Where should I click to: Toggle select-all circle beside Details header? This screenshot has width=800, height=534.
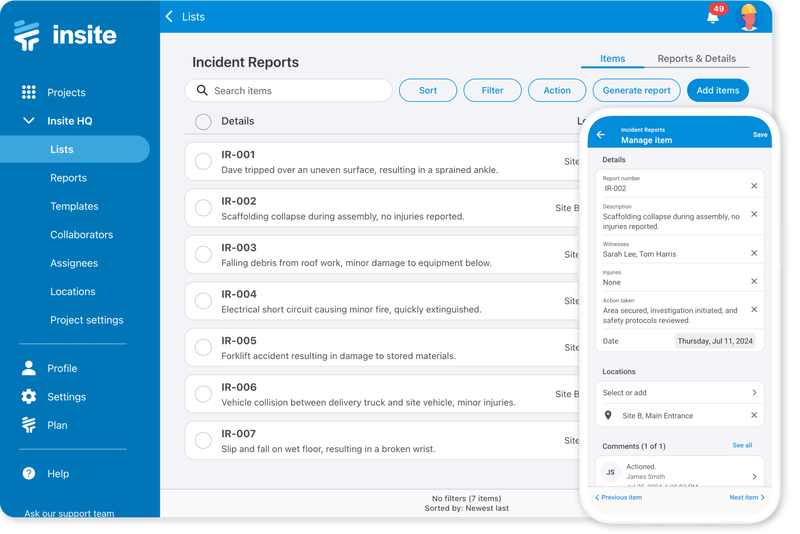pyautogui.click(x=203, y=121)
